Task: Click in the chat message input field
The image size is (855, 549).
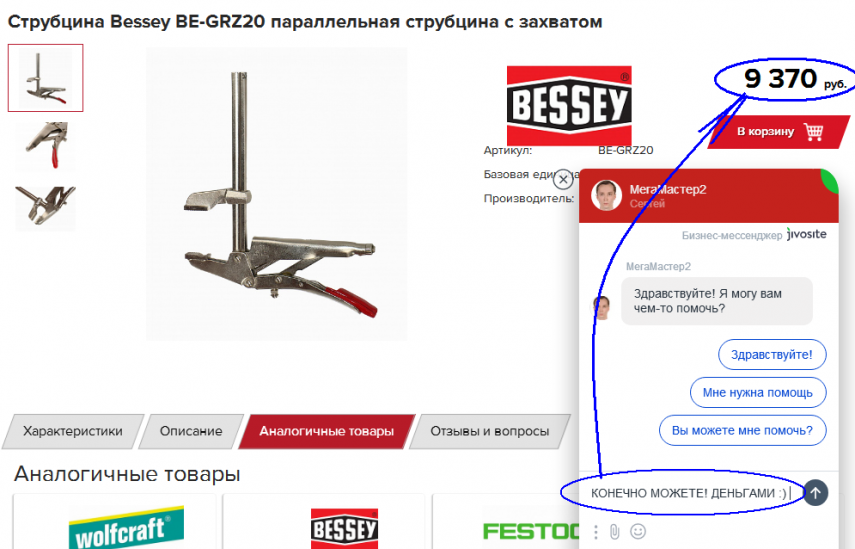Action: [690, 493]
